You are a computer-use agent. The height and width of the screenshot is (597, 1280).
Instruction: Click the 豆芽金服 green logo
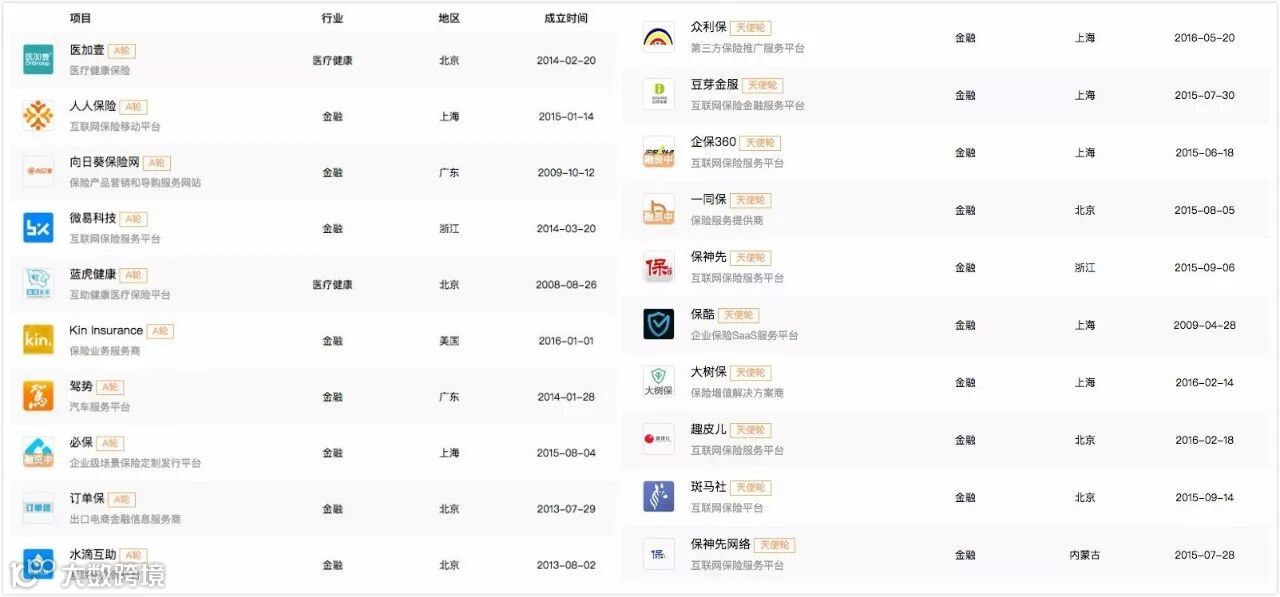(x=658, y=95)
